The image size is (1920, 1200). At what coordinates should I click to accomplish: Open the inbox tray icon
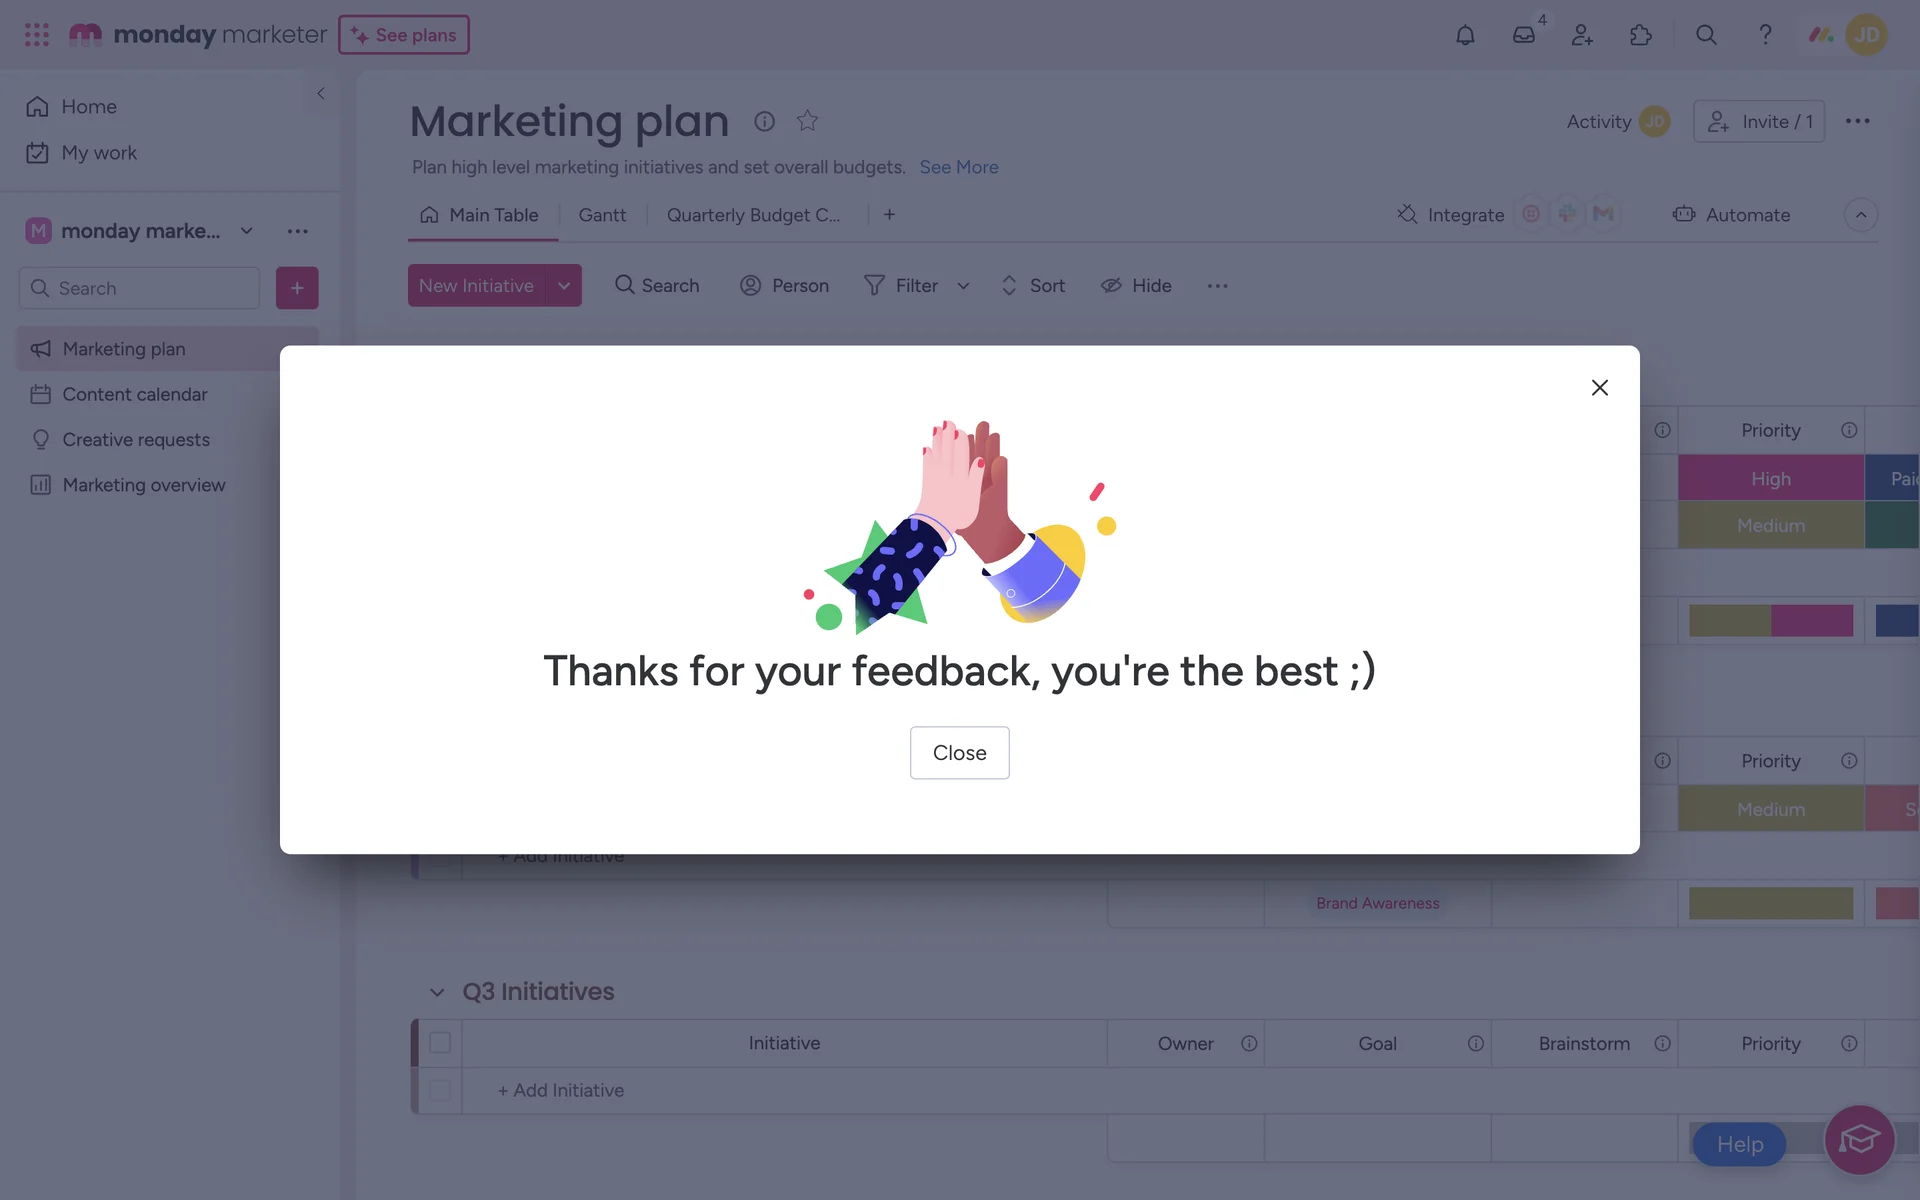(x=1523, y=35)
